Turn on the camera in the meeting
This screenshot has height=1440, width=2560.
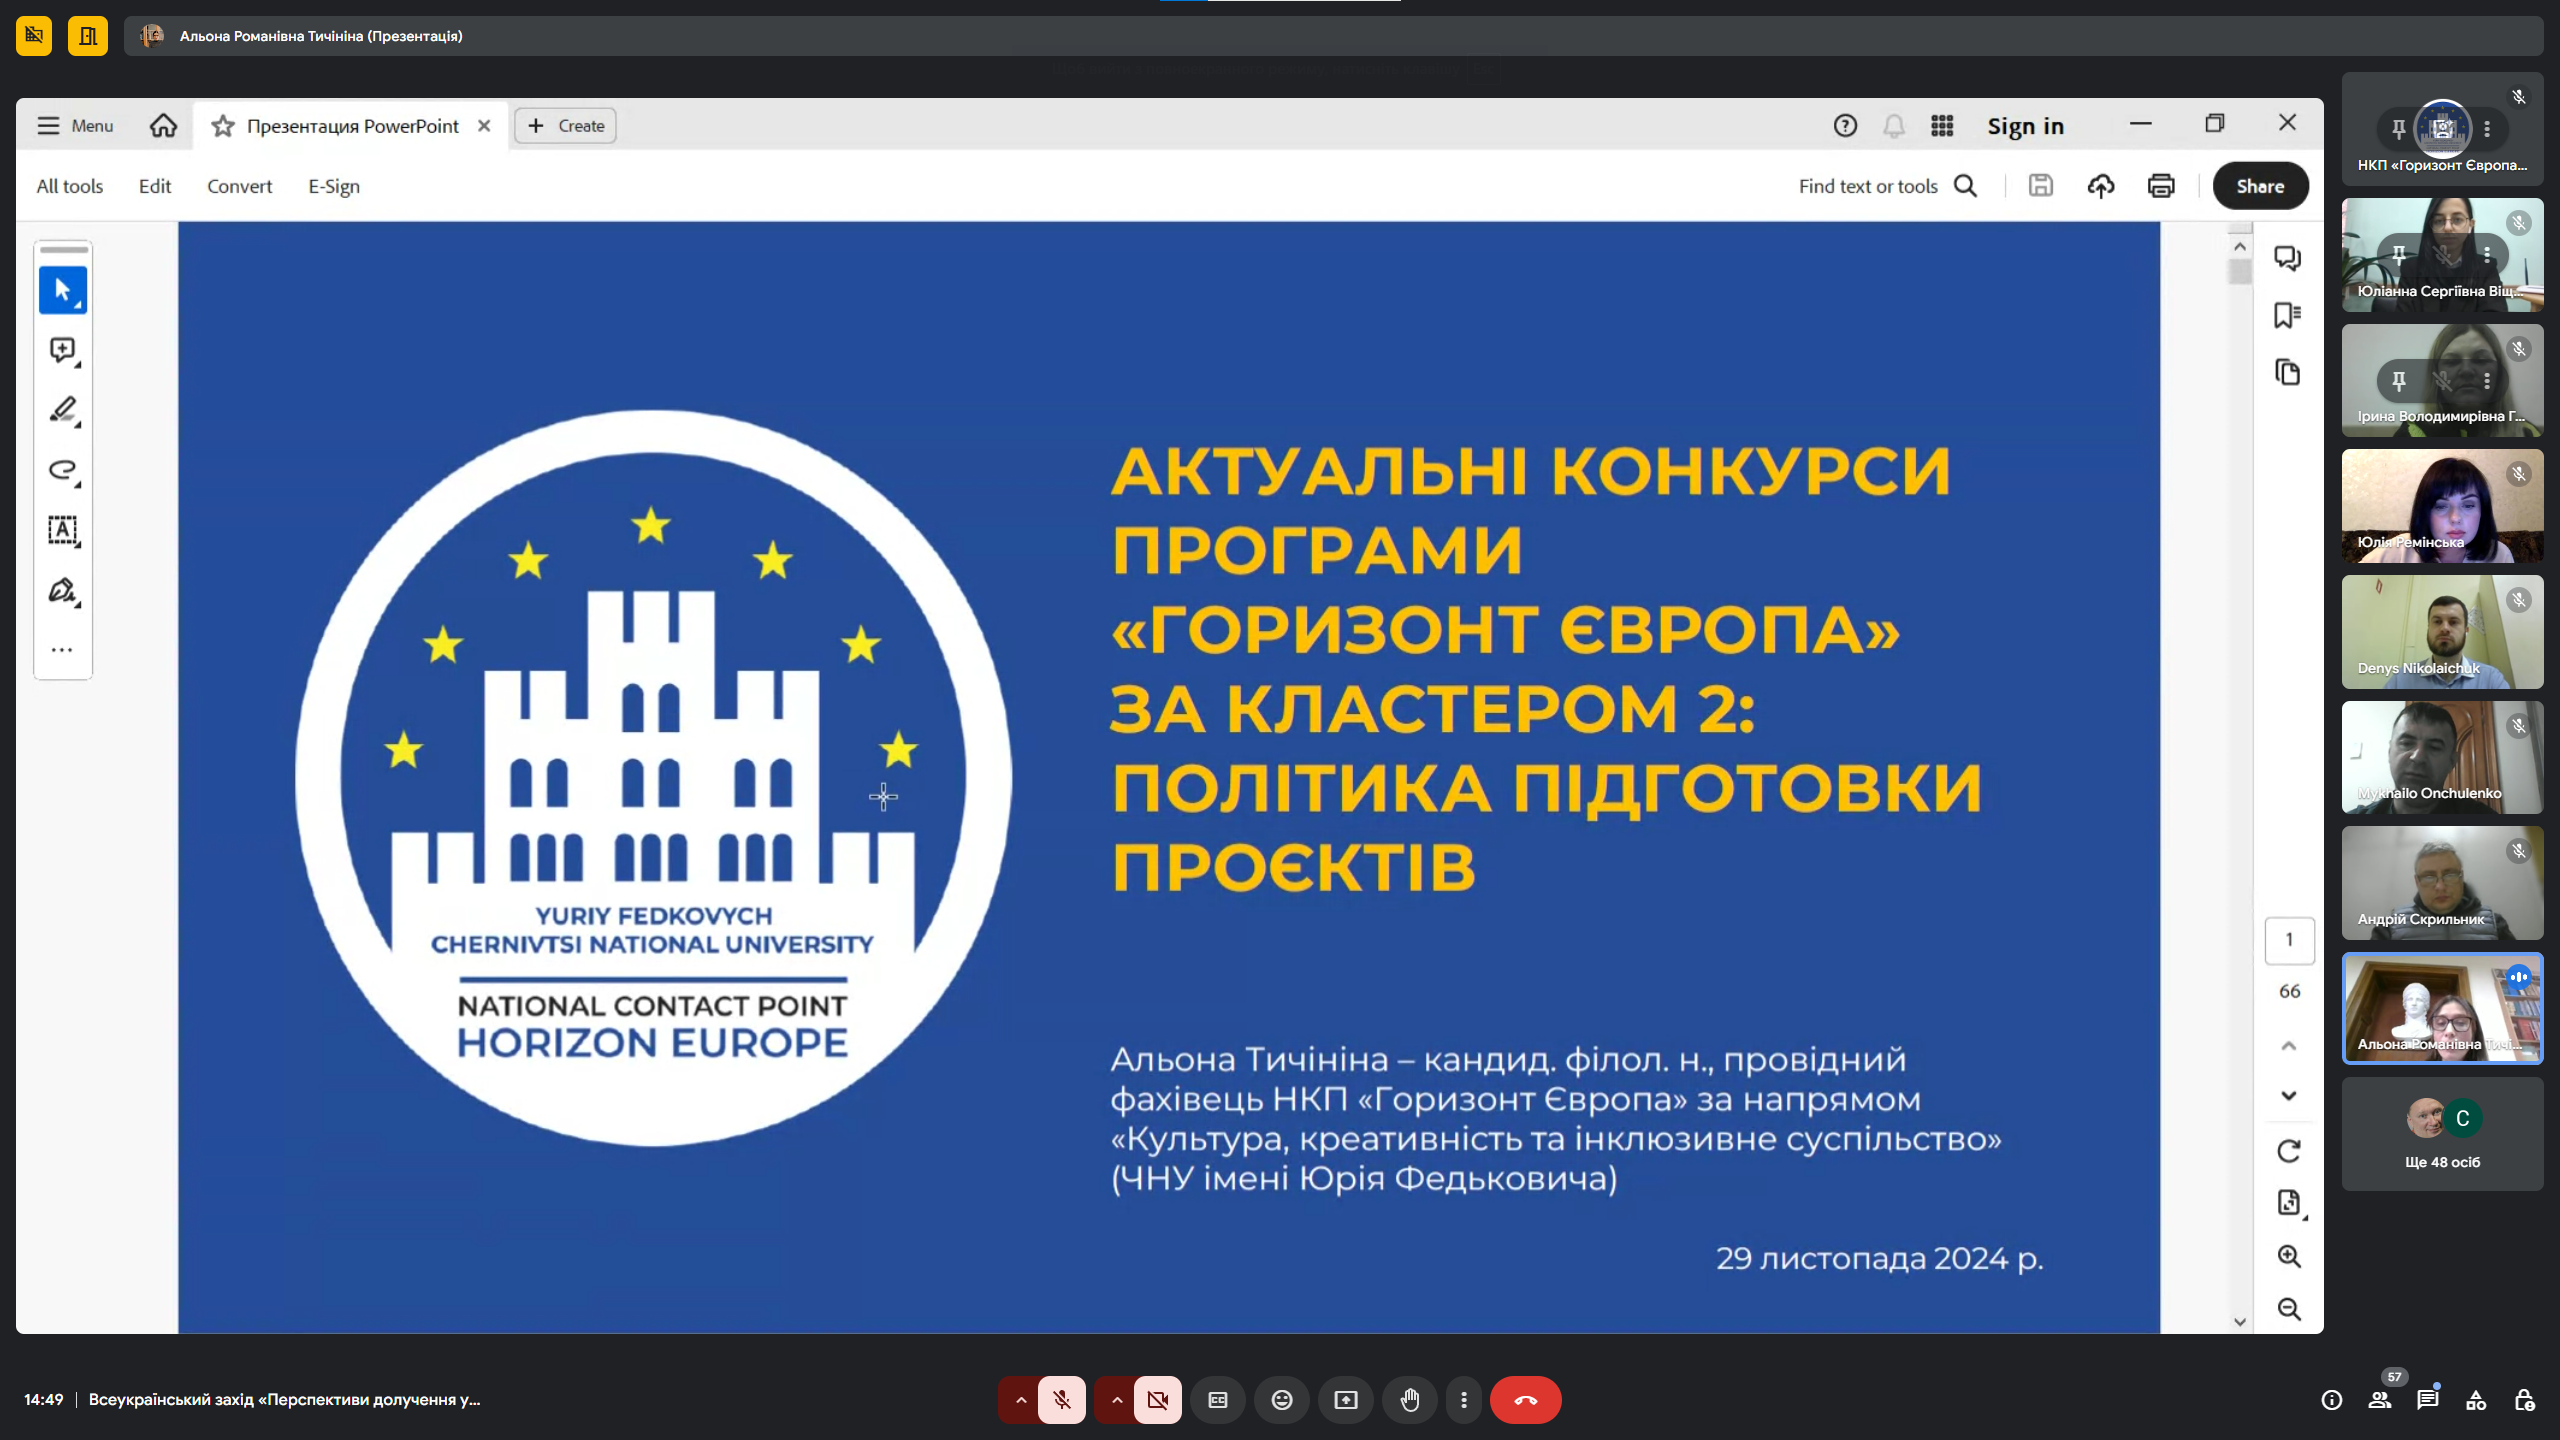click(x=1157, y=1400)
